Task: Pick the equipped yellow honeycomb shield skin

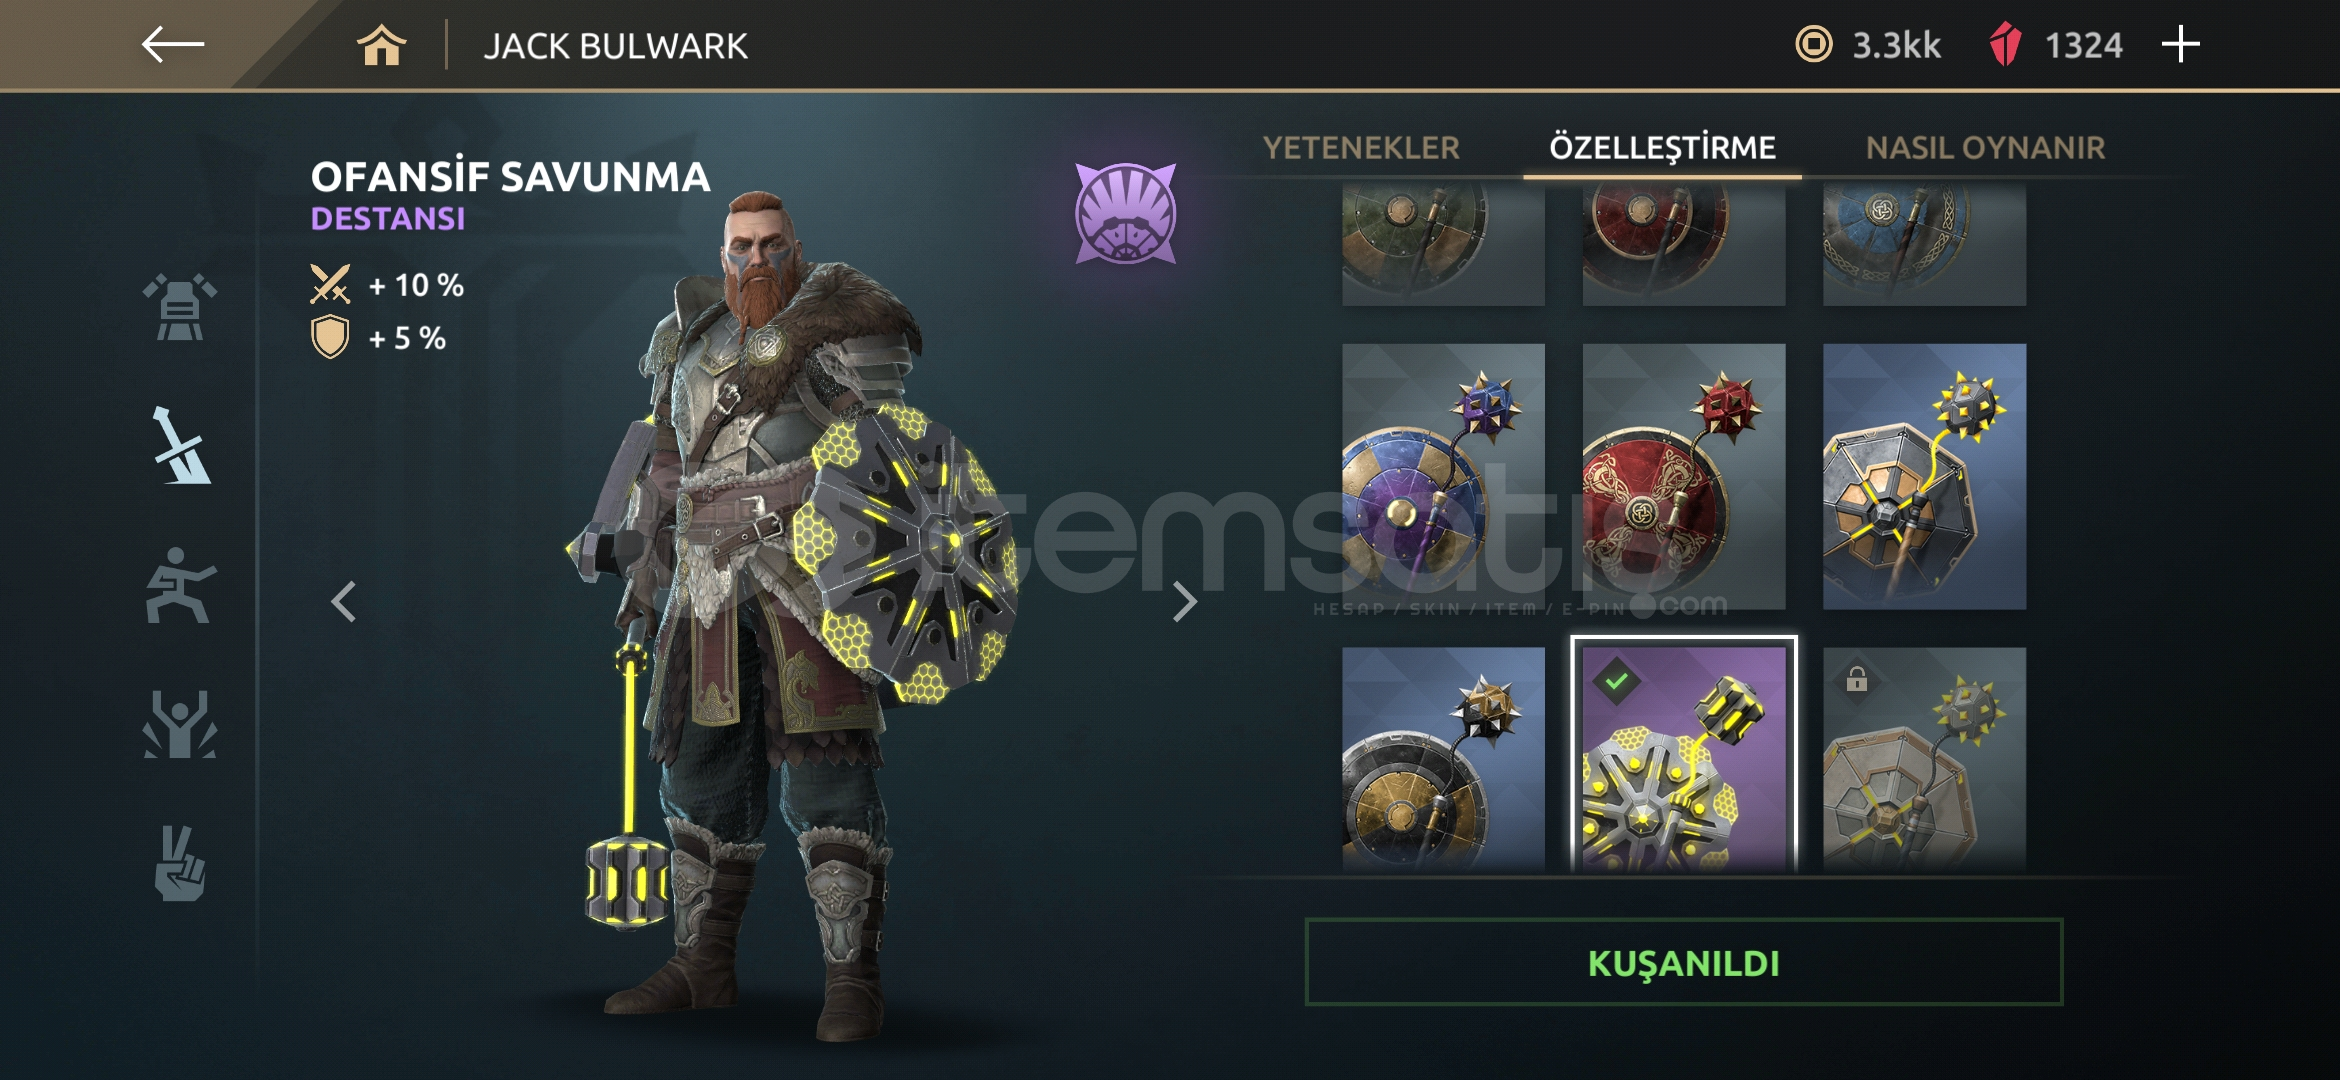Action: click(1684, 755)
